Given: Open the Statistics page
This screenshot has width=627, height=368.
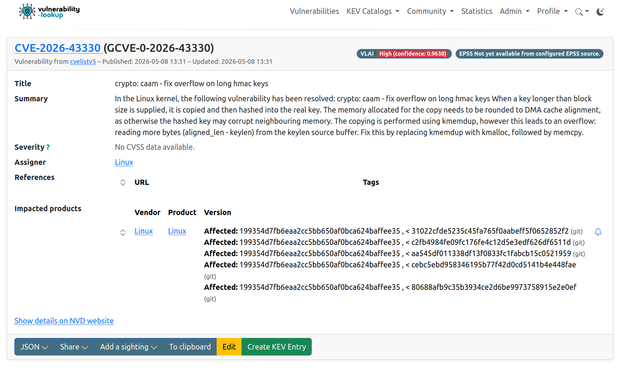Looking at the screenshot, I should pyautogui.click(x=477, y=11).
